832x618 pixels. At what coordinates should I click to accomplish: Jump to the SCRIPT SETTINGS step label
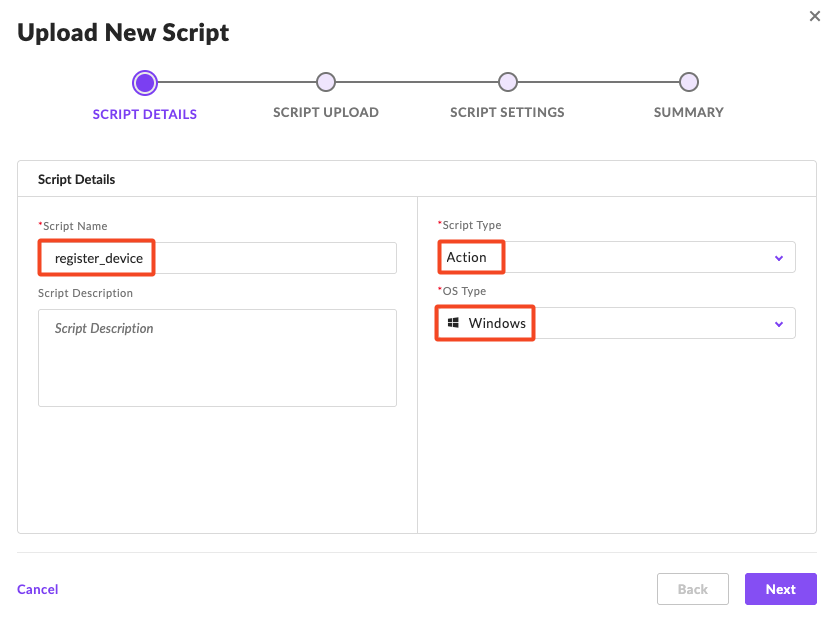coord(507,112)
